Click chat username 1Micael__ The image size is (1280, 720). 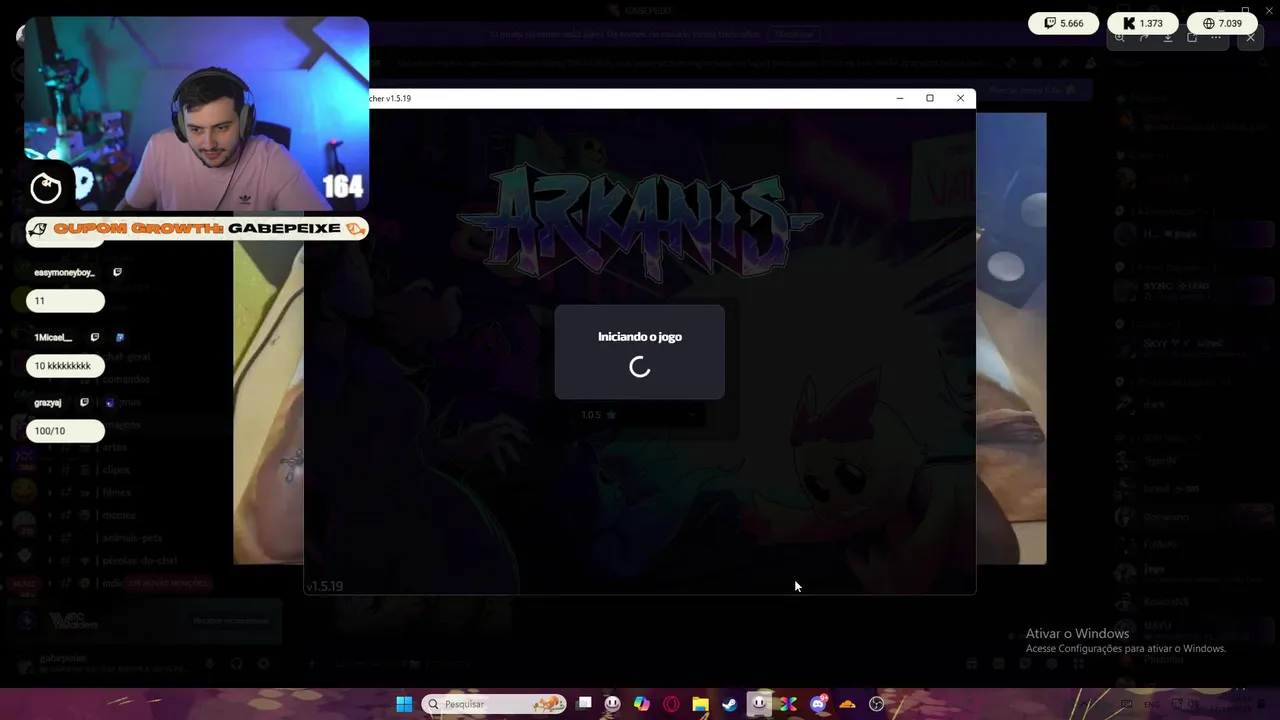(x=53, y=337)
